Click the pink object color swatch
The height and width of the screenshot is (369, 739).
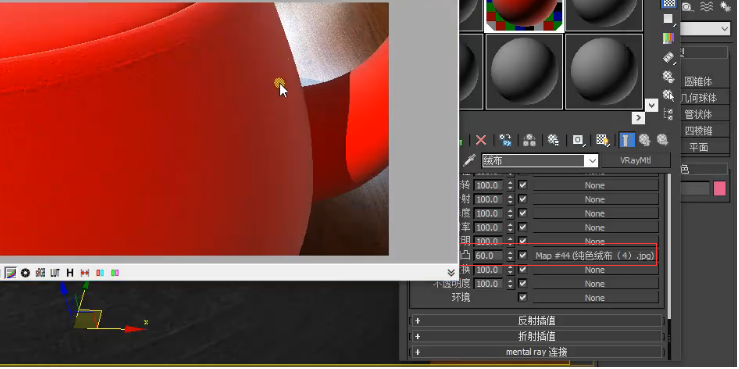point(720,189)
